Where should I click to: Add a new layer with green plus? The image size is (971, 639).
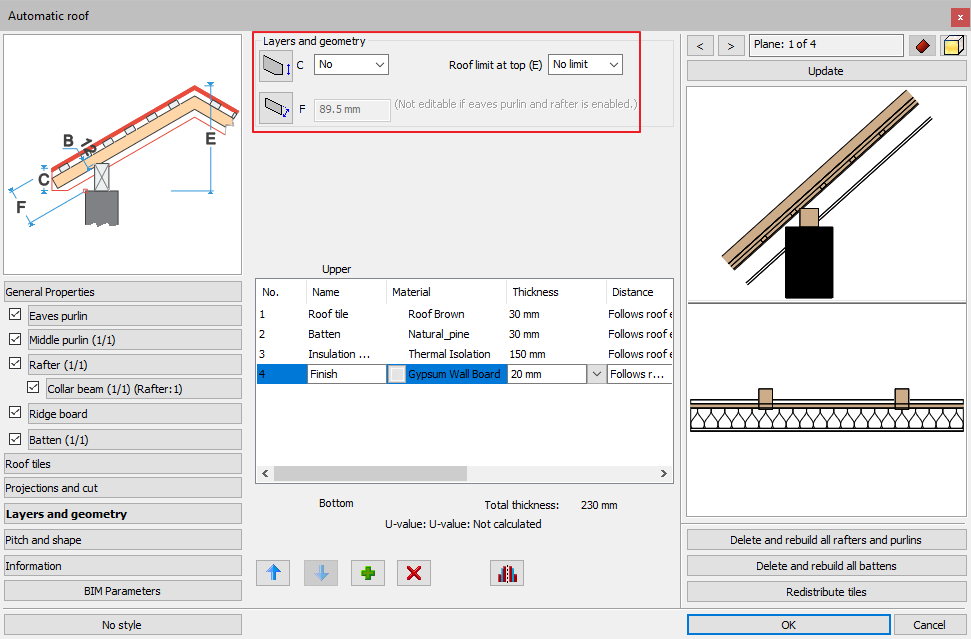click(368, 573)
